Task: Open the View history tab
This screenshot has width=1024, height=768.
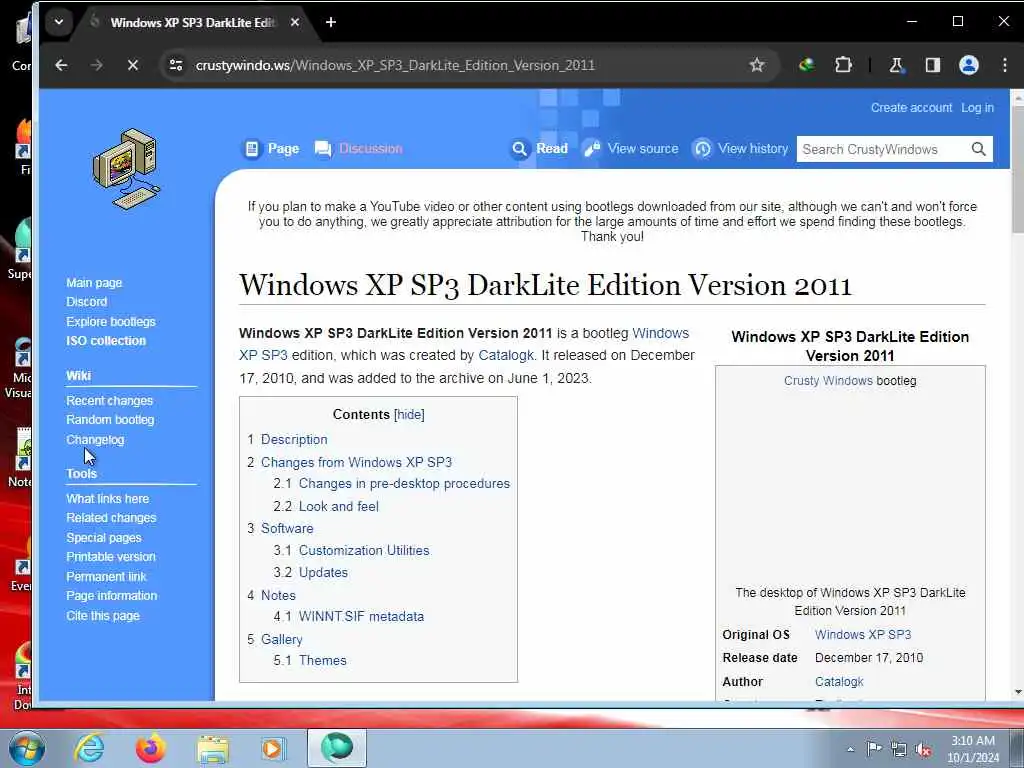Action: coord(740,149)
